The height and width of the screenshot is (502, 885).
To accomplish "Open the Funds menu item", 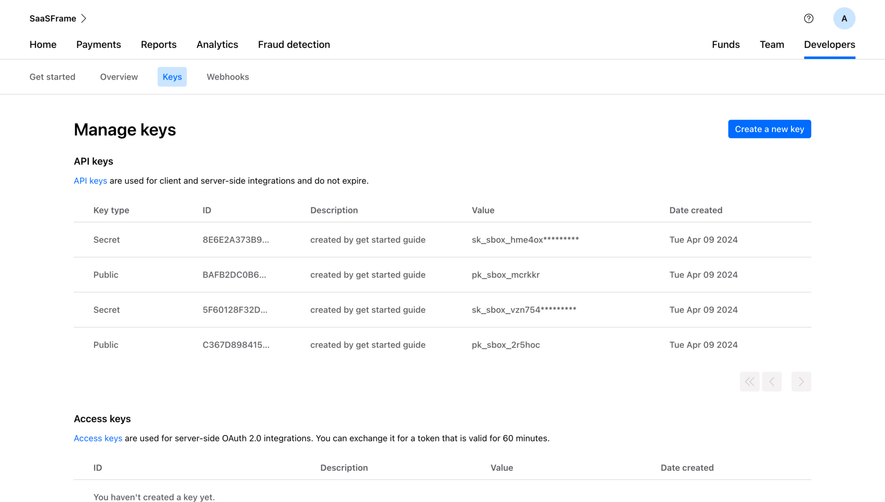I will point(725,45).
